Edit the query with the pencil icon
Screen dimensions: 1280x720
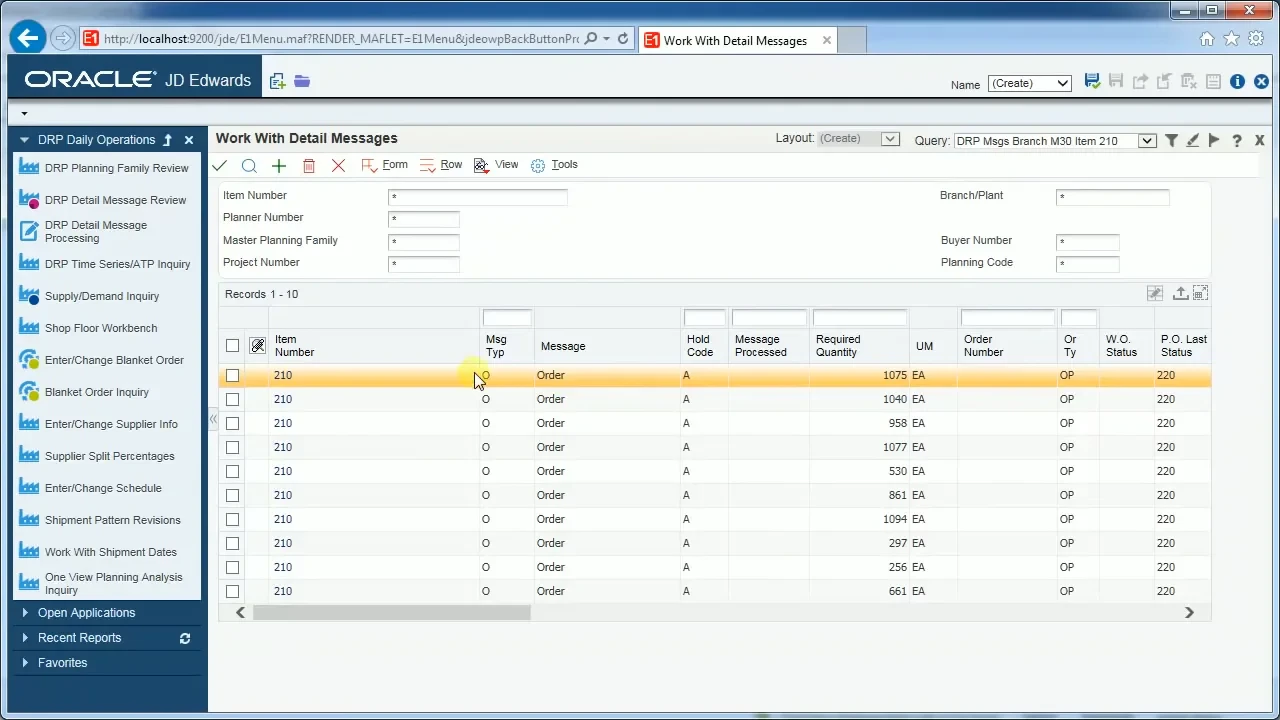tap(1192, 141)
